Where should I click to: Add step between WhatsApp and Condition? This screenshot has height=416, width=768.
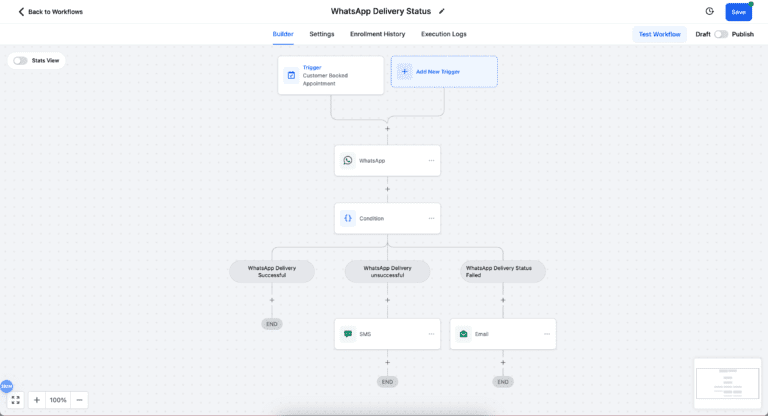click(387, 189)
